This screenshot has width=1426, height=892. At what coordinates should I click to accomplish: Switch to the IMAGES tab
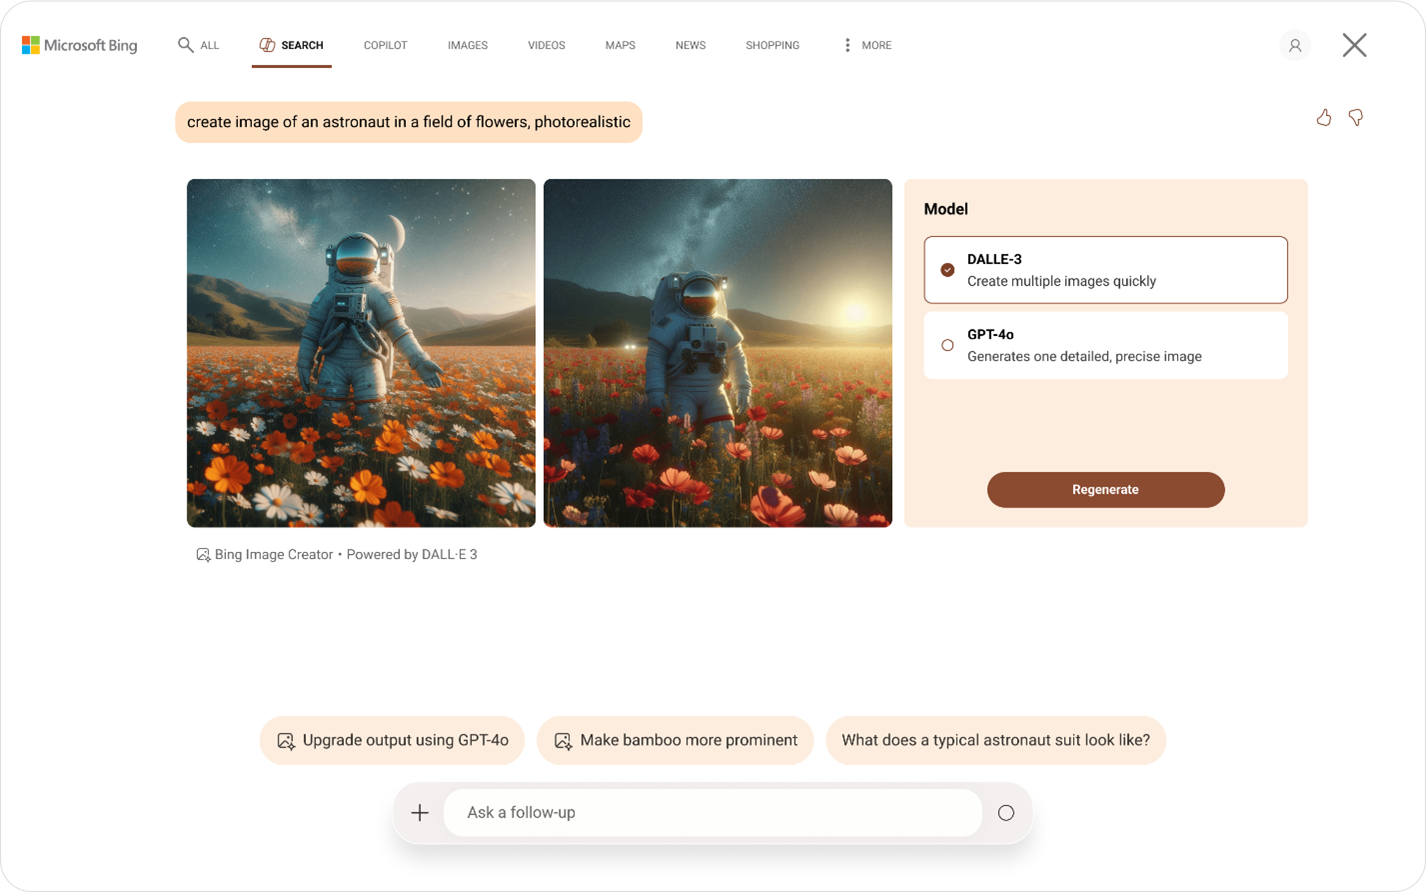tap(467, 45)
